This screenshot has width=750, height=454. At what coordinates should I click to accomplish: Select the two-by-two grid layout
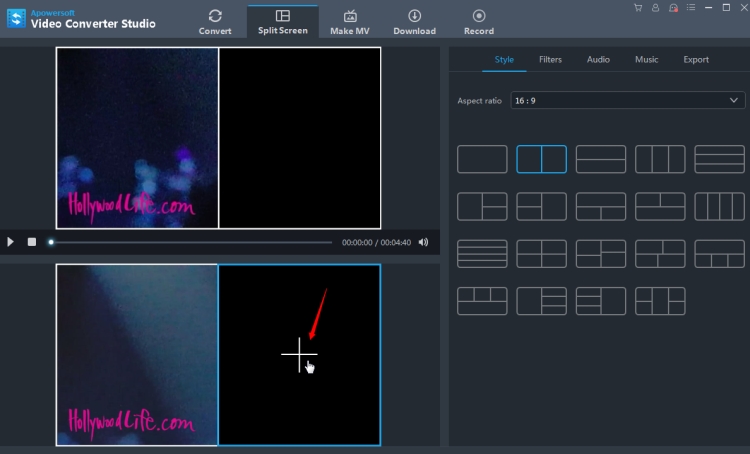(x=541, y=254)
